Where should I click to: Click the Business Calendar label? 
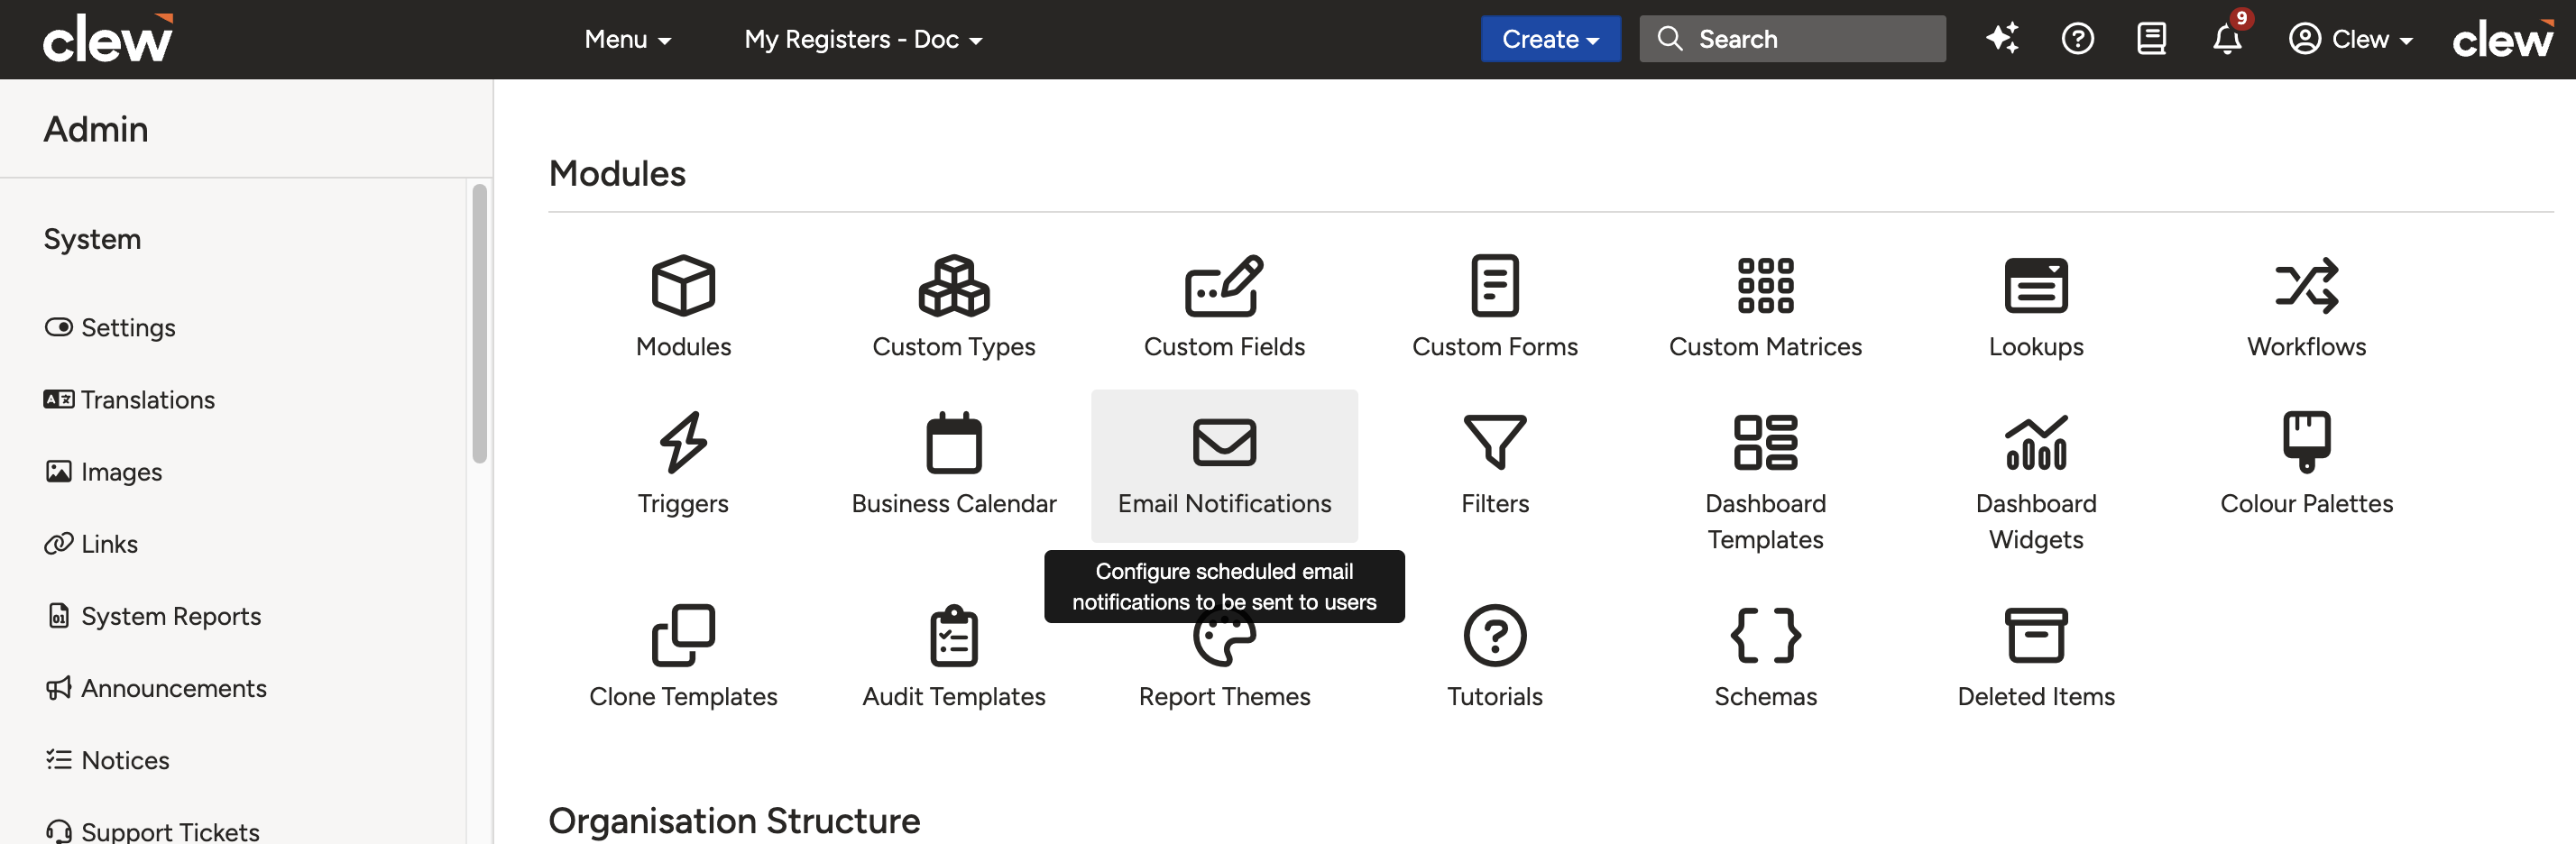954,503
